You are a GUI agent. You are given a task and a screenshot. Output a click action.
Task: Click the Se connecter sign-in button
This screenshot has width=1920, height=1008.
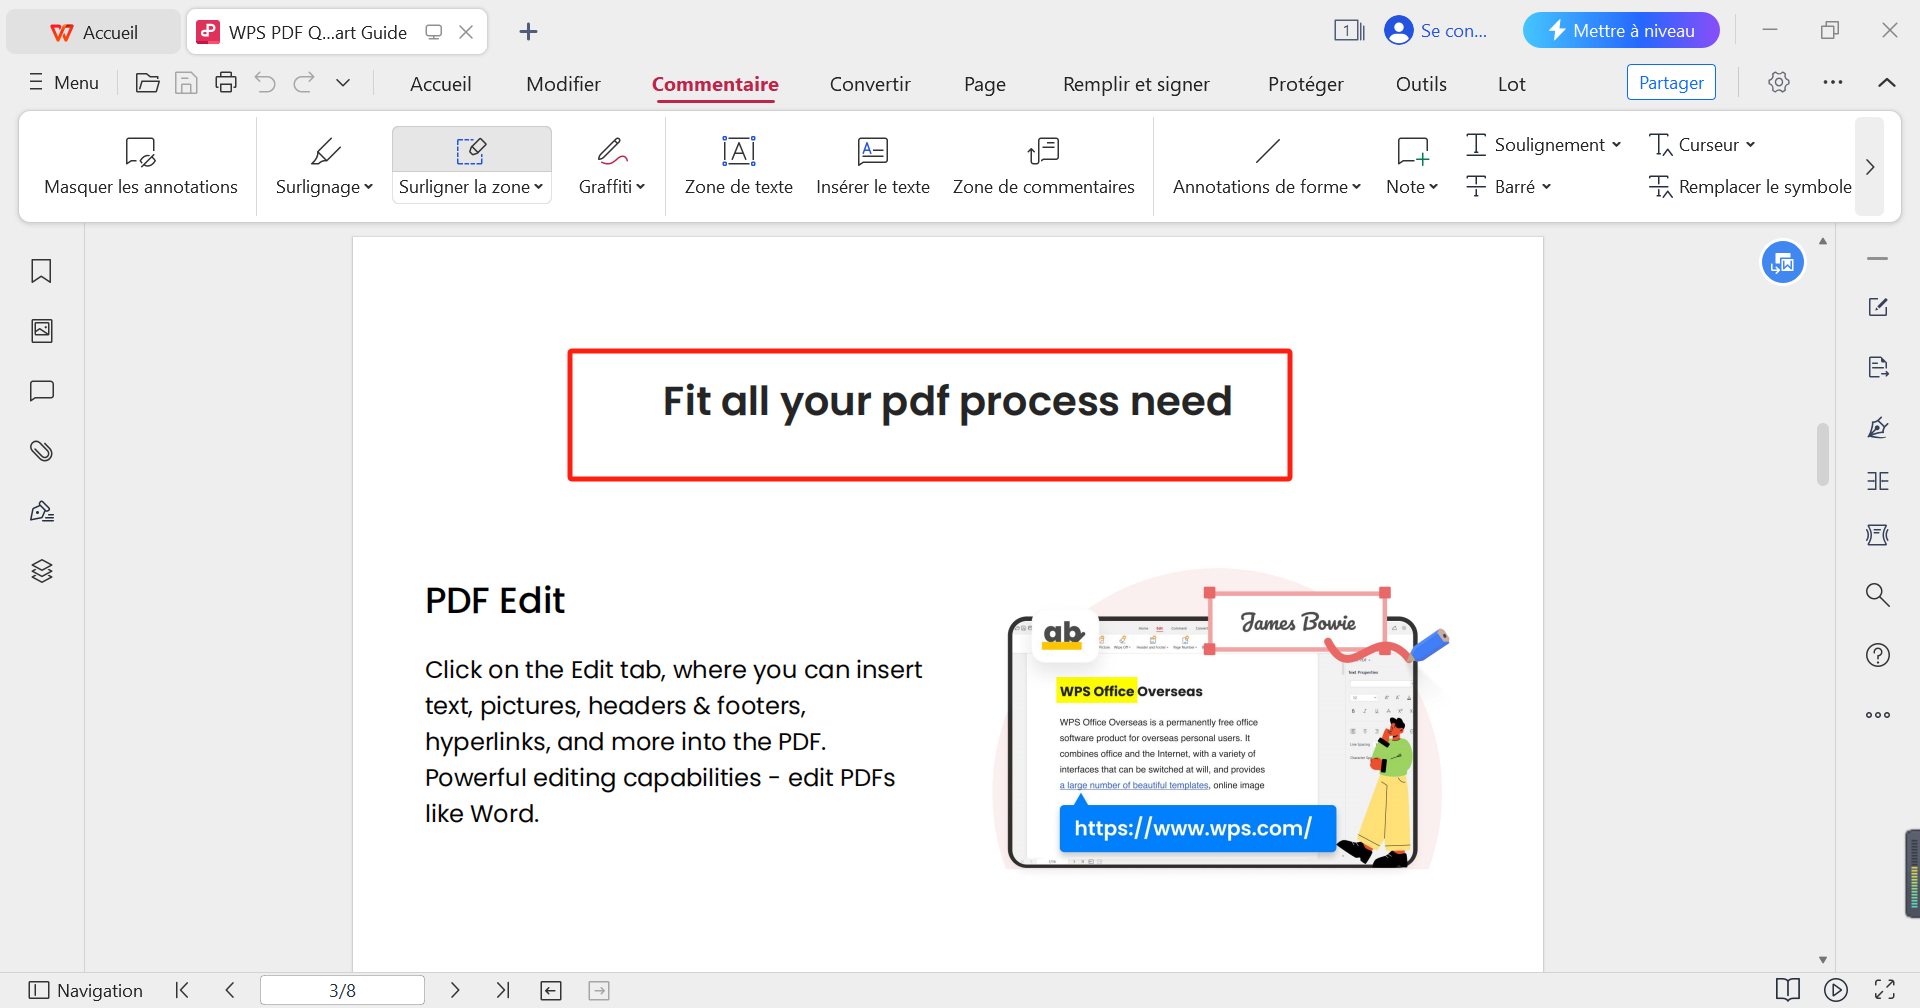(1436, 30)
